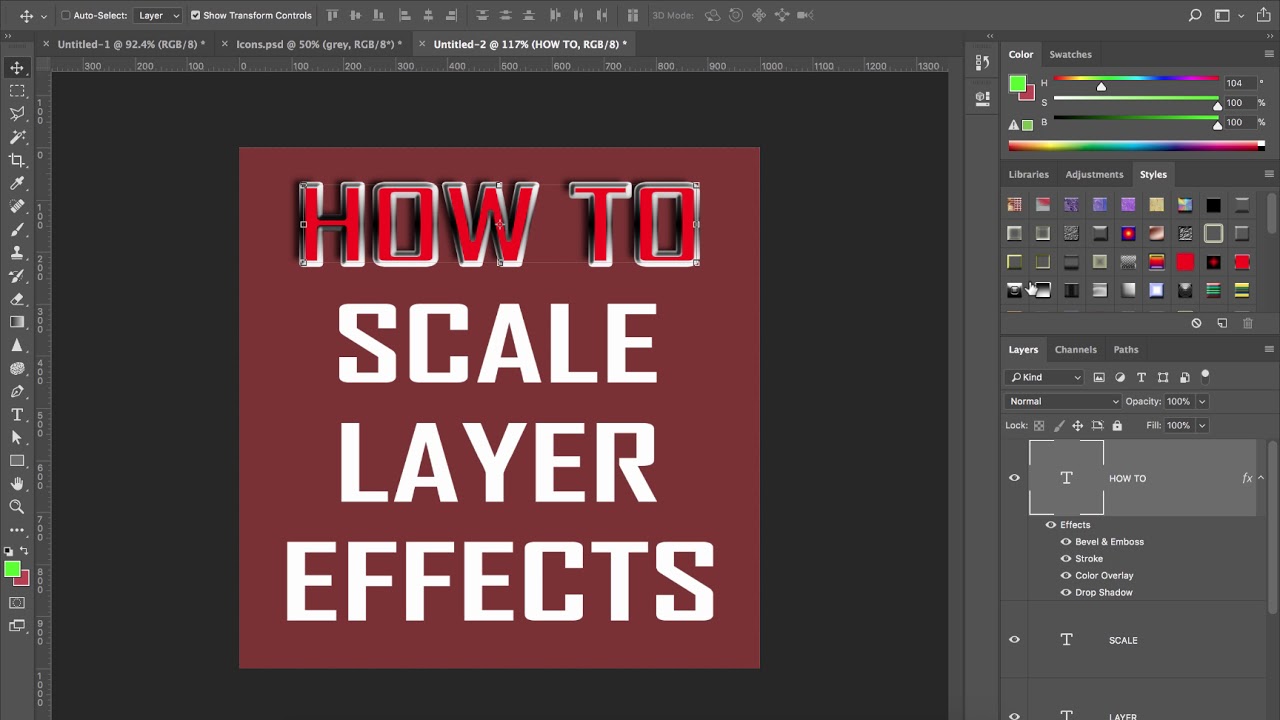Apply the solid red style thumbnail left of the black-red one
This screenshot has height=720, width=1280.
tap(1185, 262)
